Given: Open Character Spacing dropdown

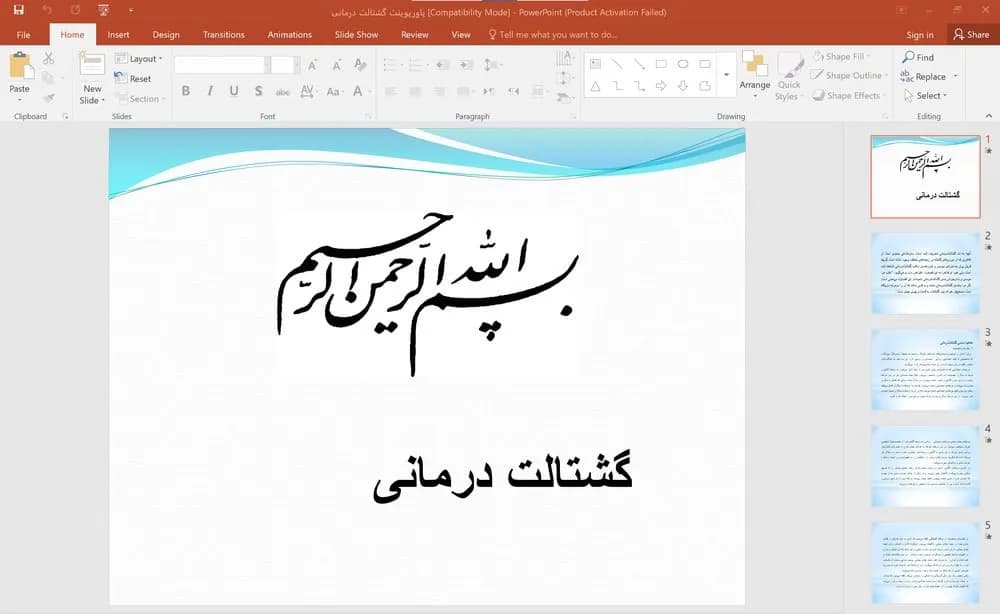Looking at the screenshot, I should click(307, 91).
